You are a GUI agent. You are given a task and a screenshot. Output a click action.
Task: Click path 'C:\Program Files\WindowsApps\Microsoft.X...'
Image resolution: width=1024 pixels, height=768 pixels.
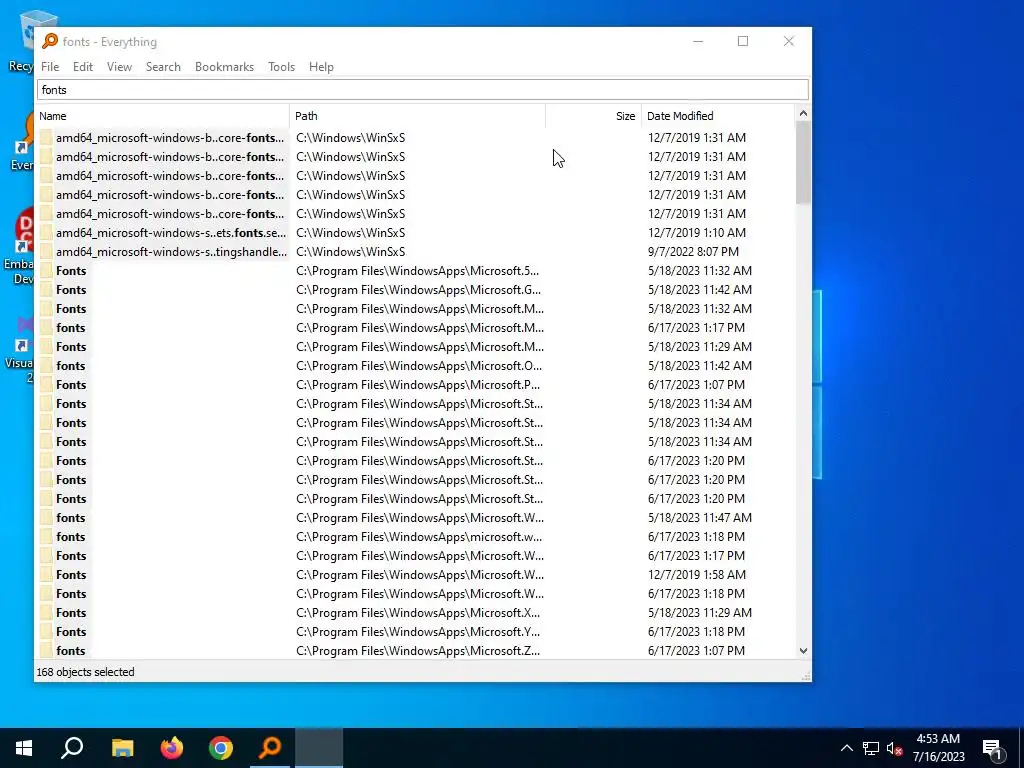(418, 613)
